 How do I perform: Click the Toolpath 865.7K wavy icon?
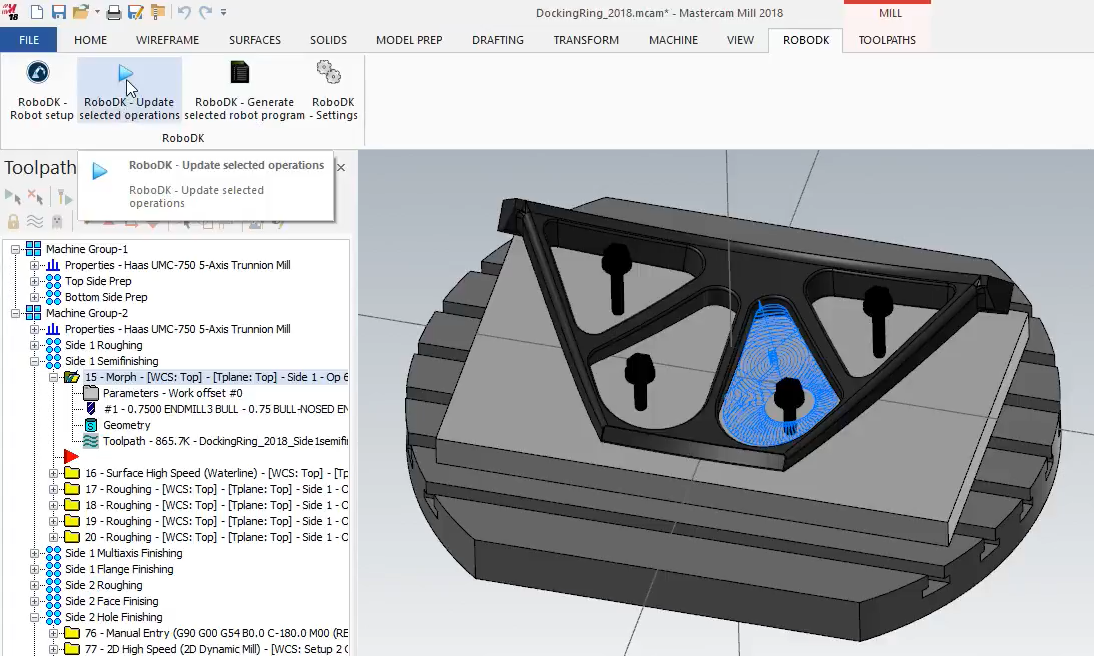91,441
